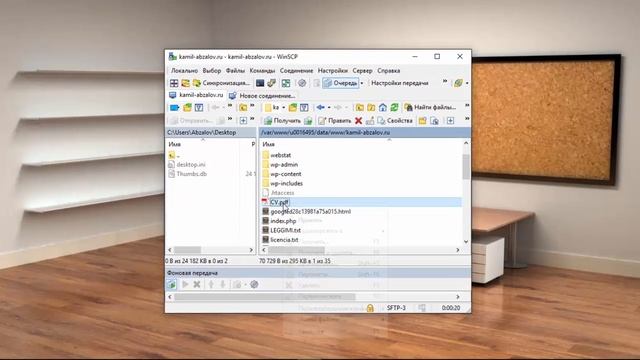Select the index.php file
Image resolution: width=640 pixels, height=360 pixels.
click(x=283, y=221)
